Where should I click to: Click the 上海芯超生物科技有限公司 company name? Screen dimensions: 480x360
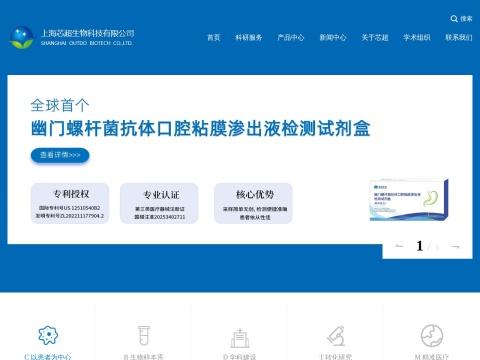[x=88, y=33]
